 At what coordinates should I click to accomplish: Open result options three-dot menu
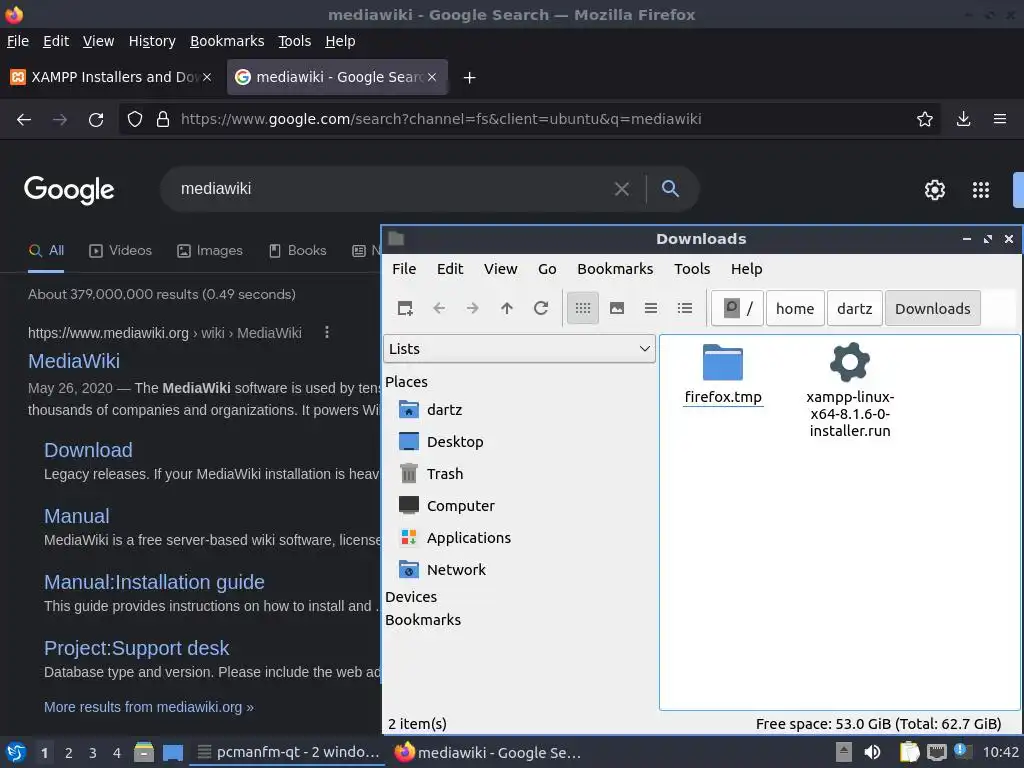pos(327,333)
